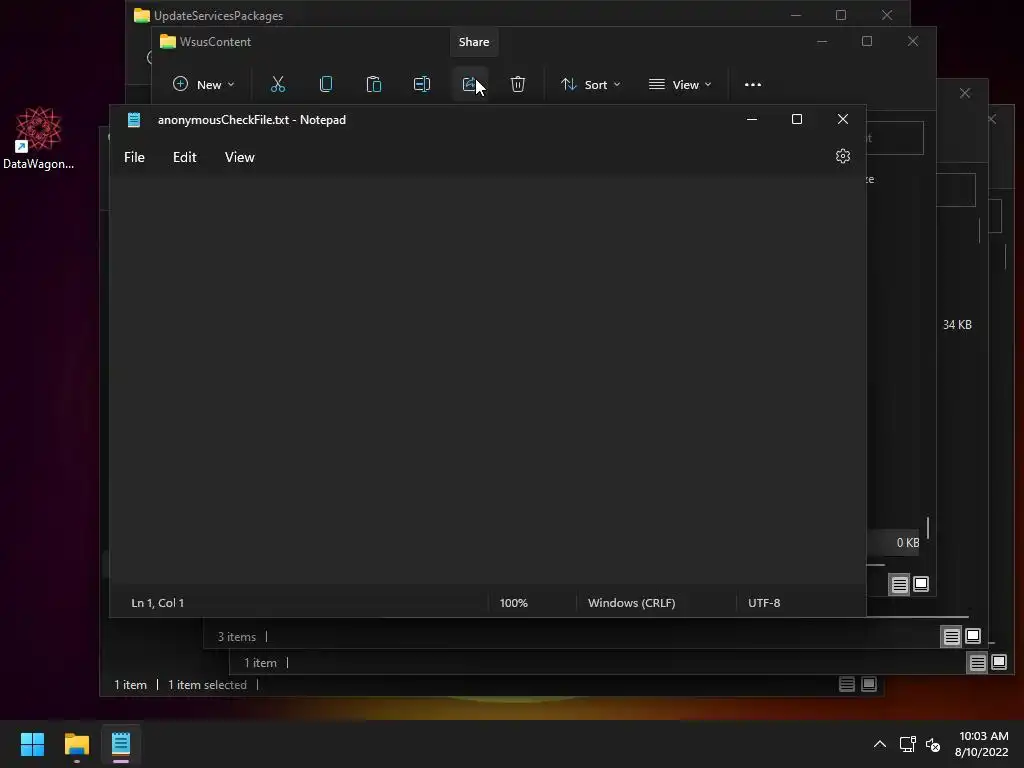Viewport: 1024px width, 768px height.
Task: Click the Copy icon in WsusContent toolbar
Action: (x=326, y=84)
